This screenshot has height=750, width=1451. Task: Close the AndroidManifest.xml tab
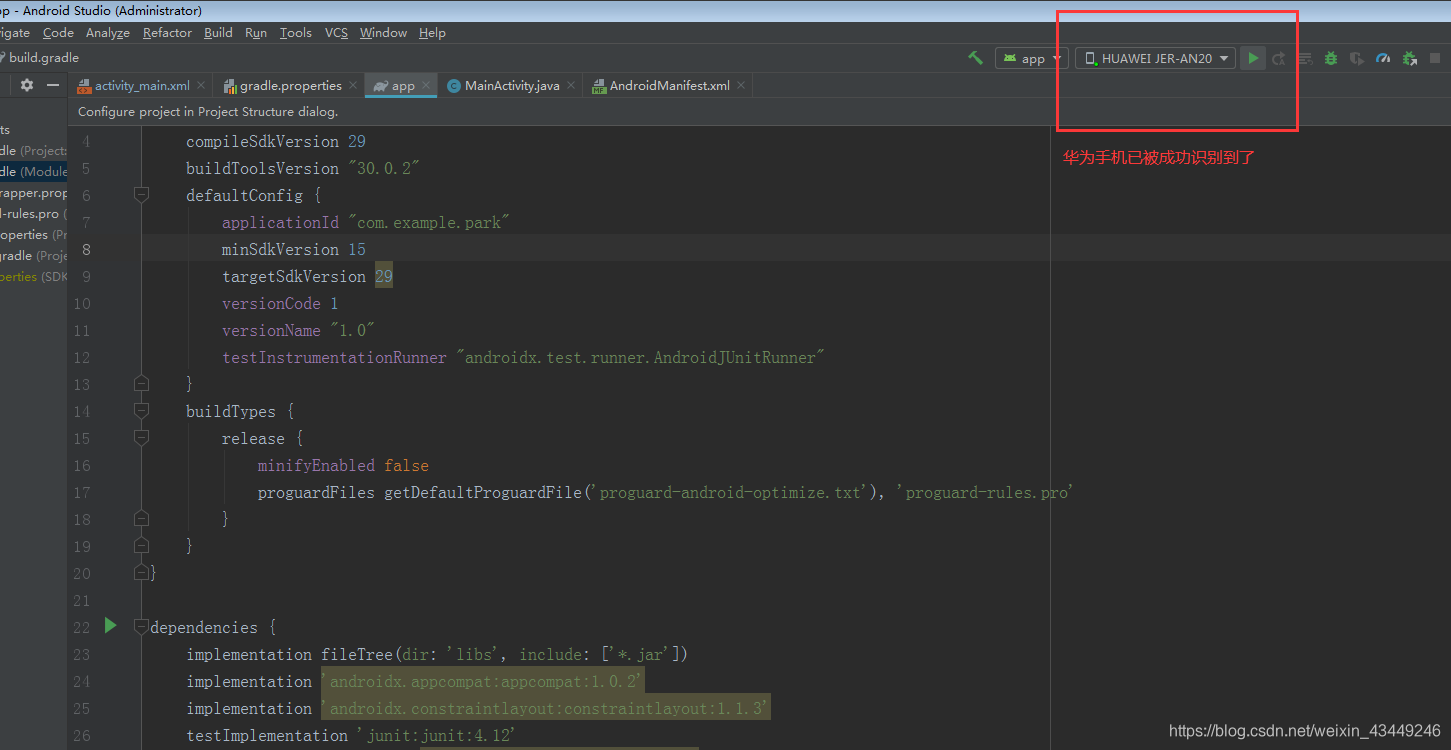tap(741, 86)
